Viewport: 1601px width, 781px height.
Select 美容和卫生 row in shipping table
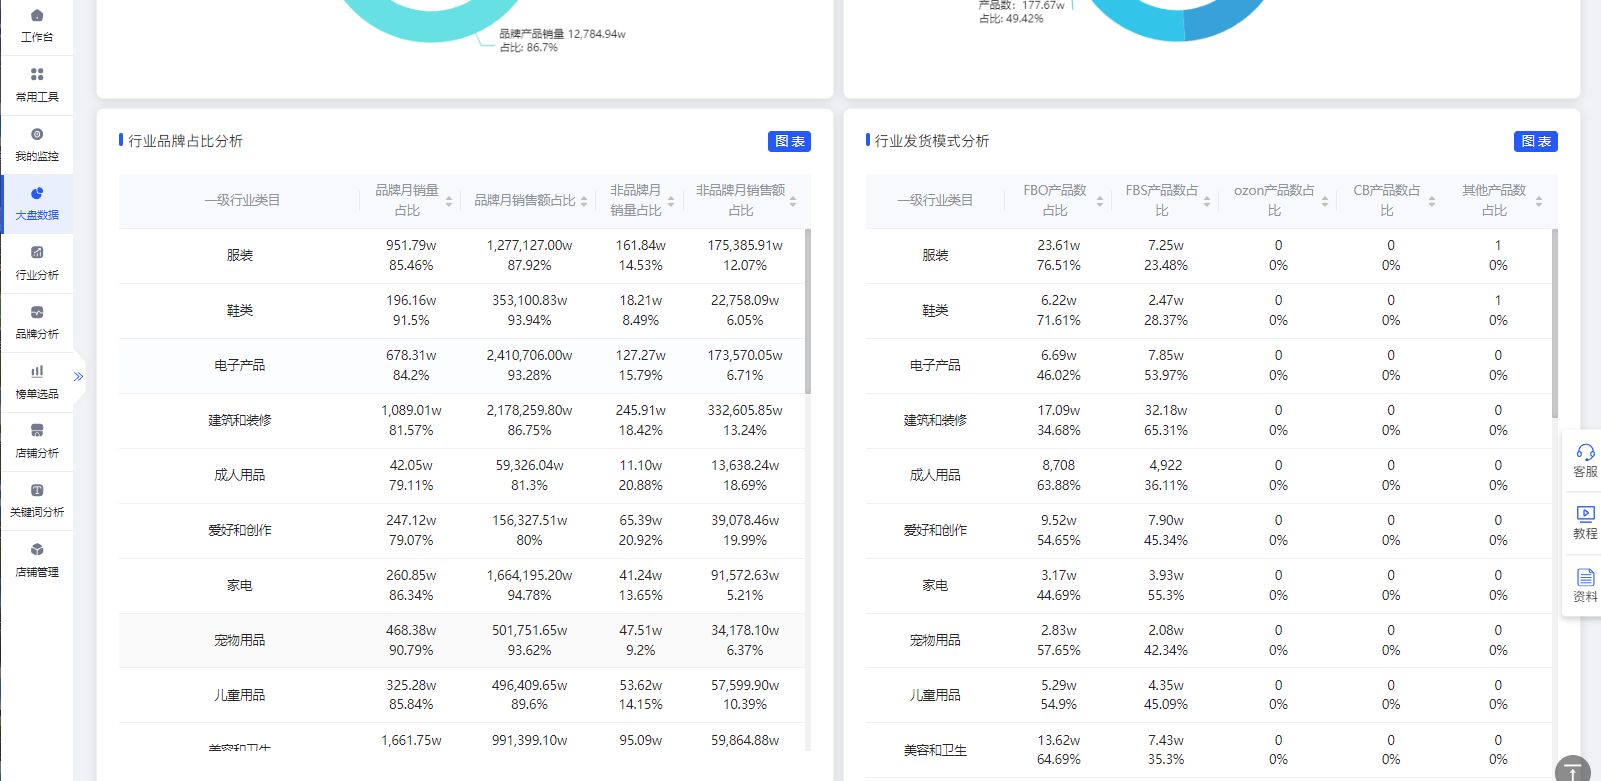[1209, 750]
